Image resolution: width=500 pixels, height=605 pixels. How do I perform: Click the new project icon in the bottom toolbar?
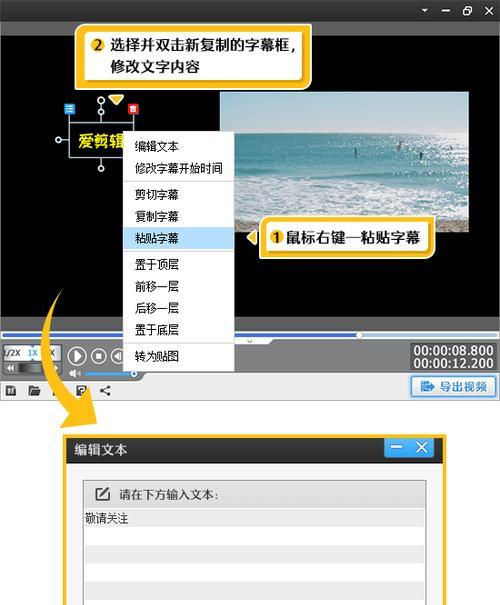point(11,391)
